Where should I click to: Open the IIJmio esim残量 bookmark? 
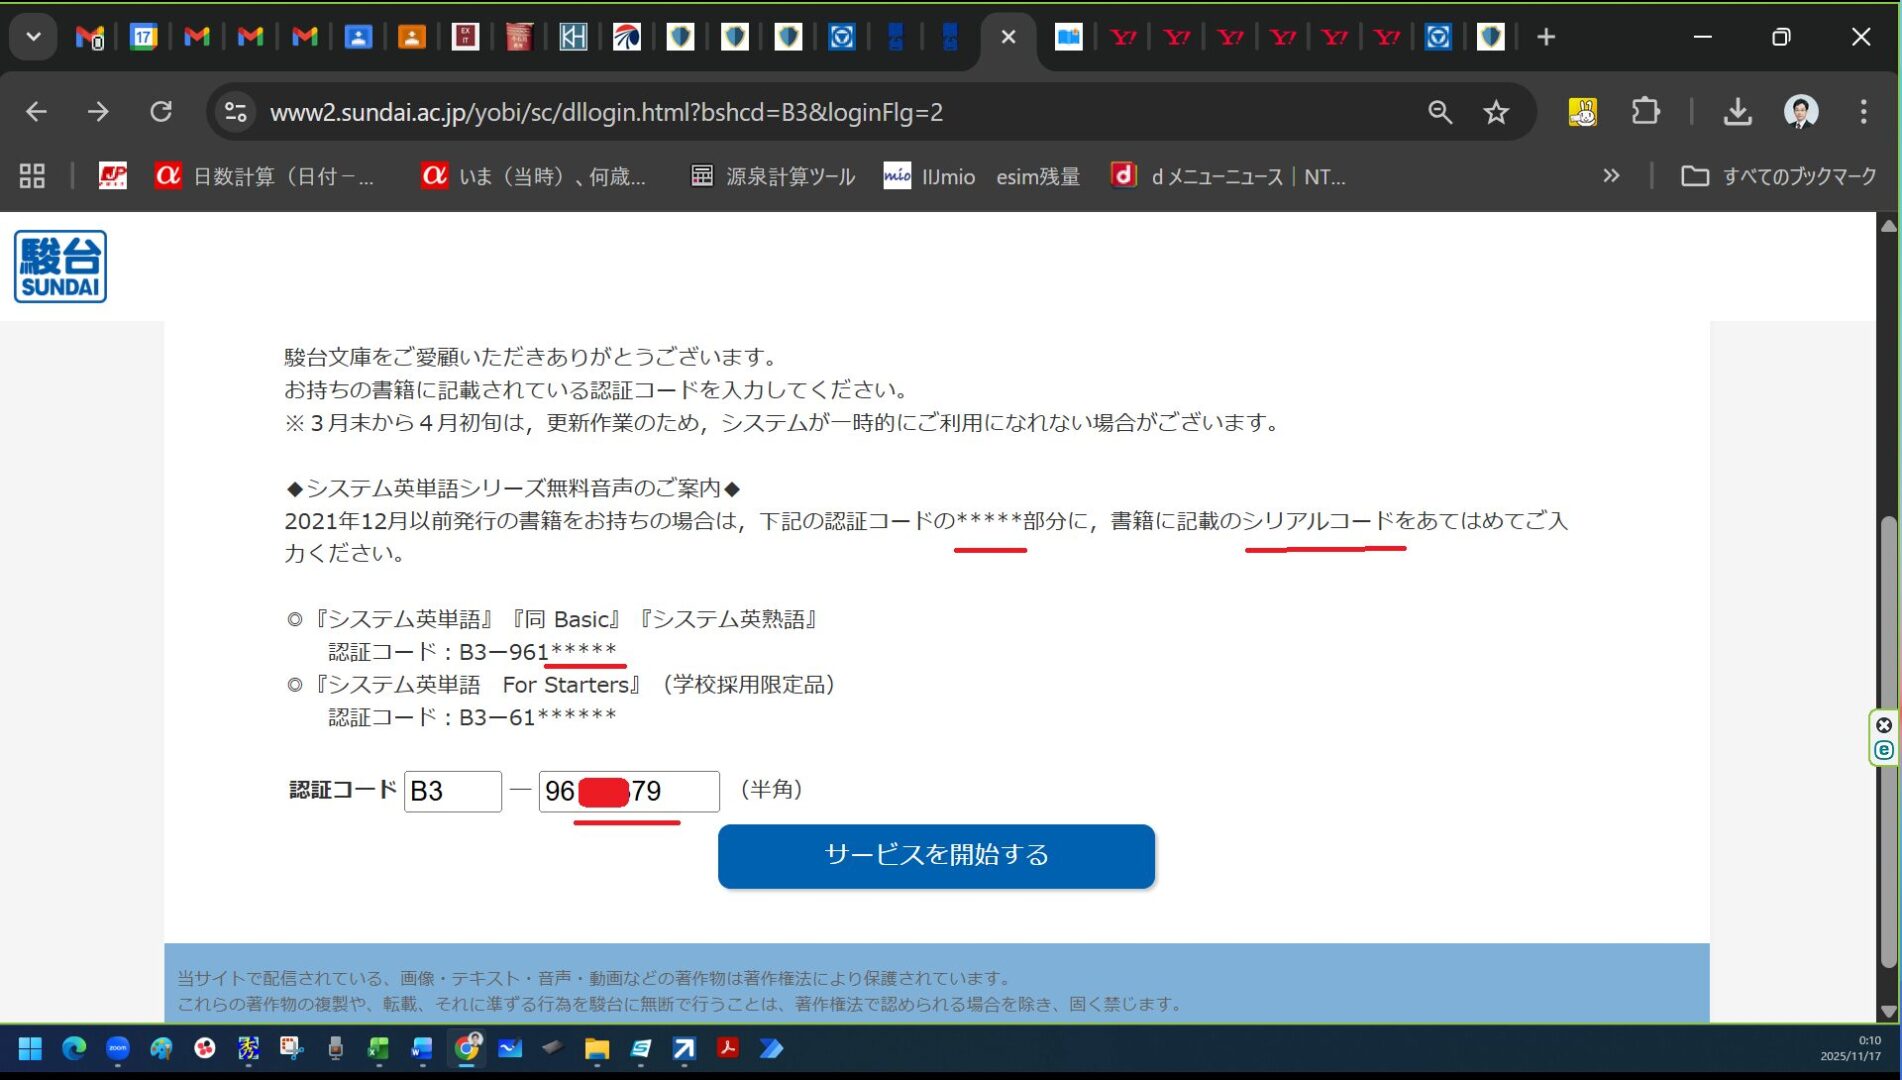(x=981, y=176)
